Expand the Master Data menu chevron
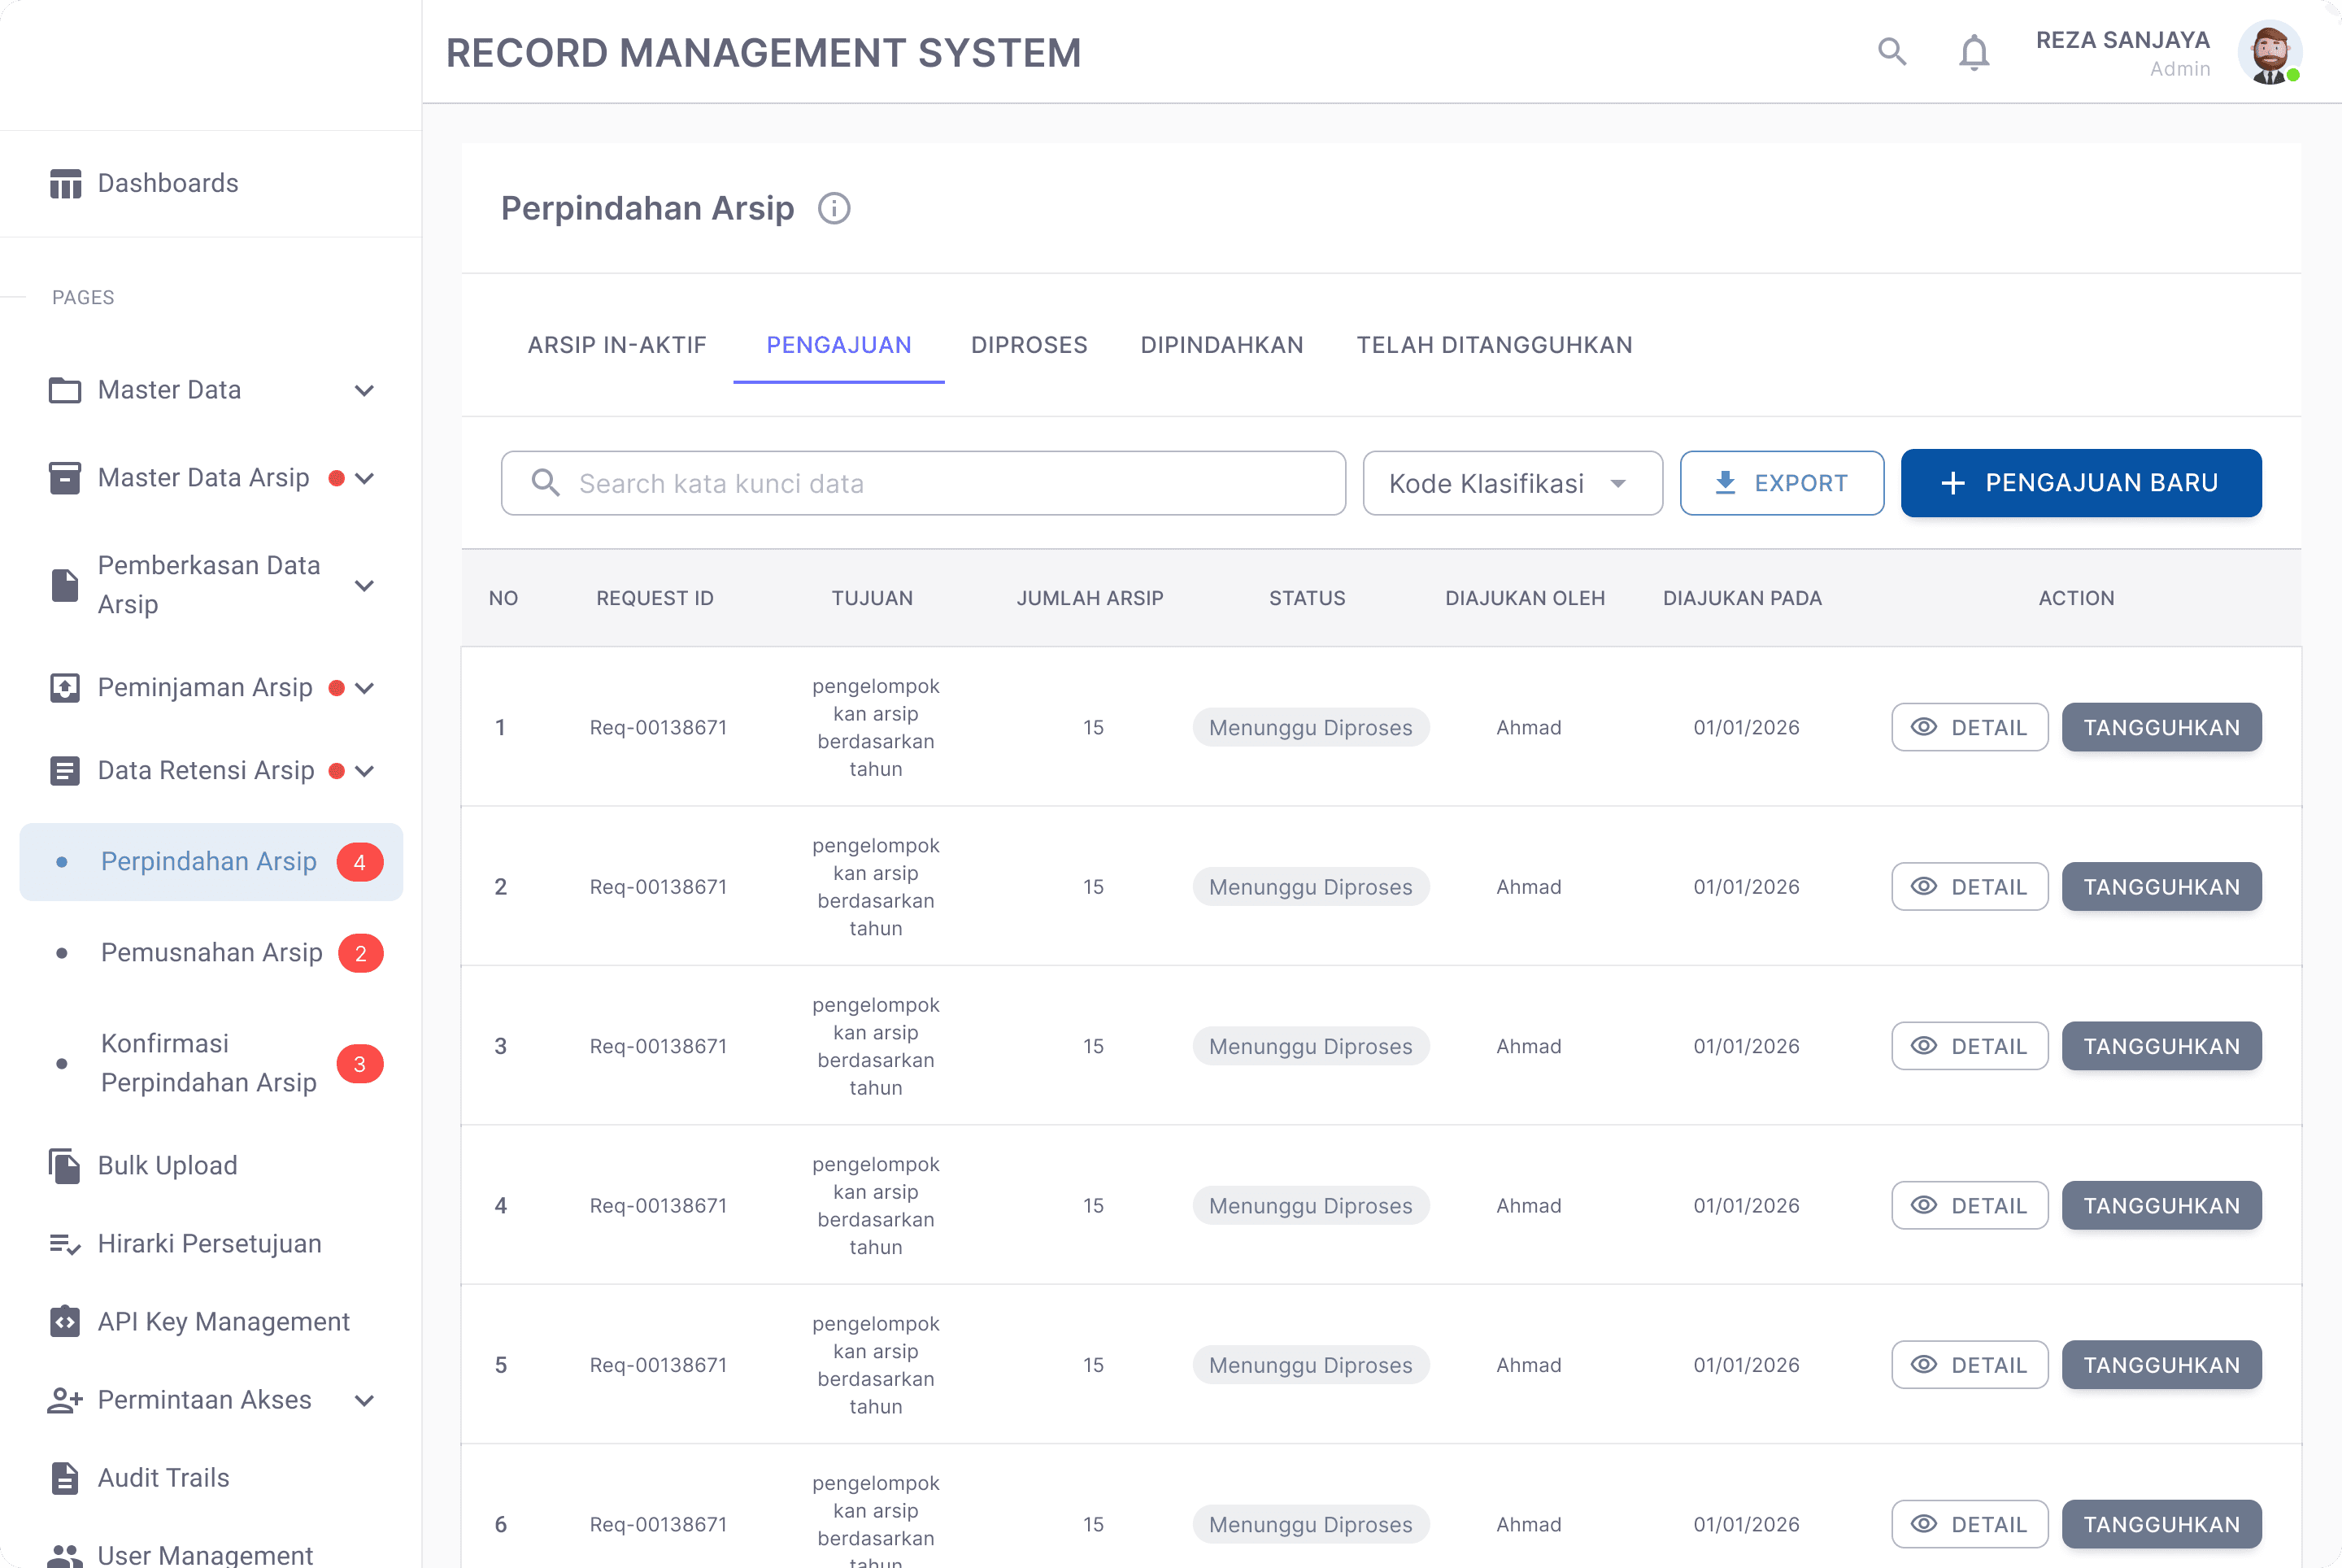This screenshot has height=1568, width=2342. (x=365, y=391)
